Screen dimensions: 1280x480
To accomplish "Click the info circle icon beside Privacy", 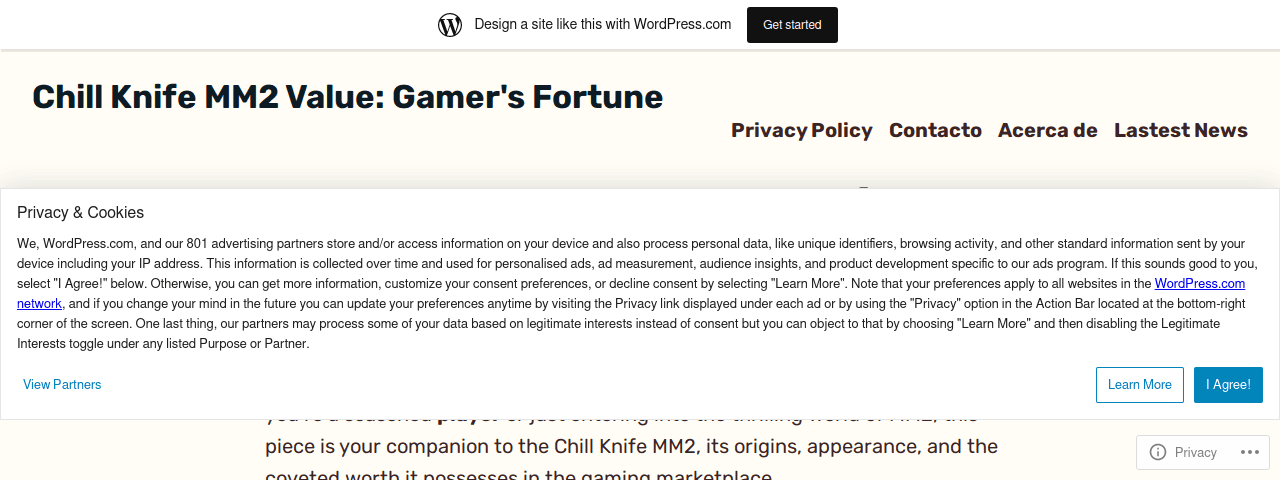I will tap(1158, 452).
